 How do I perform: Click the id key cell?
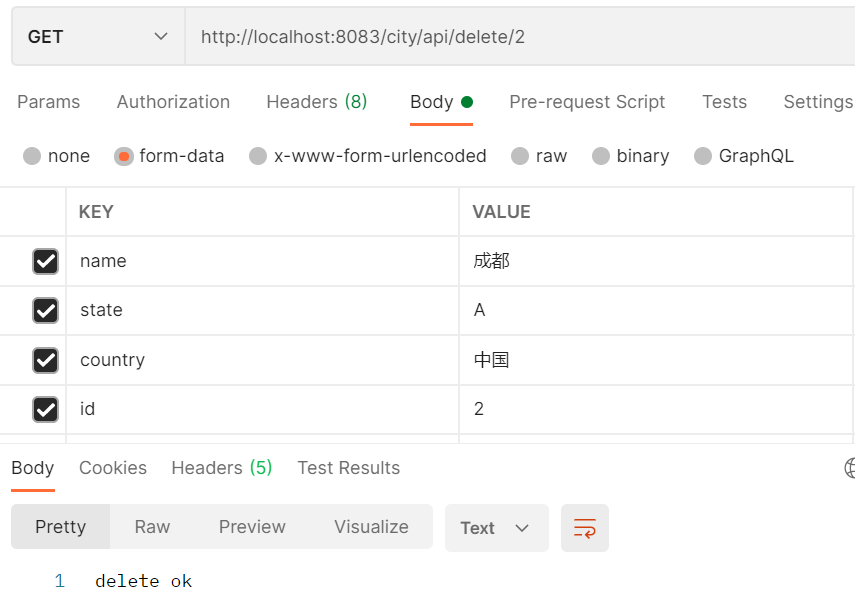(x=262, y=409)
